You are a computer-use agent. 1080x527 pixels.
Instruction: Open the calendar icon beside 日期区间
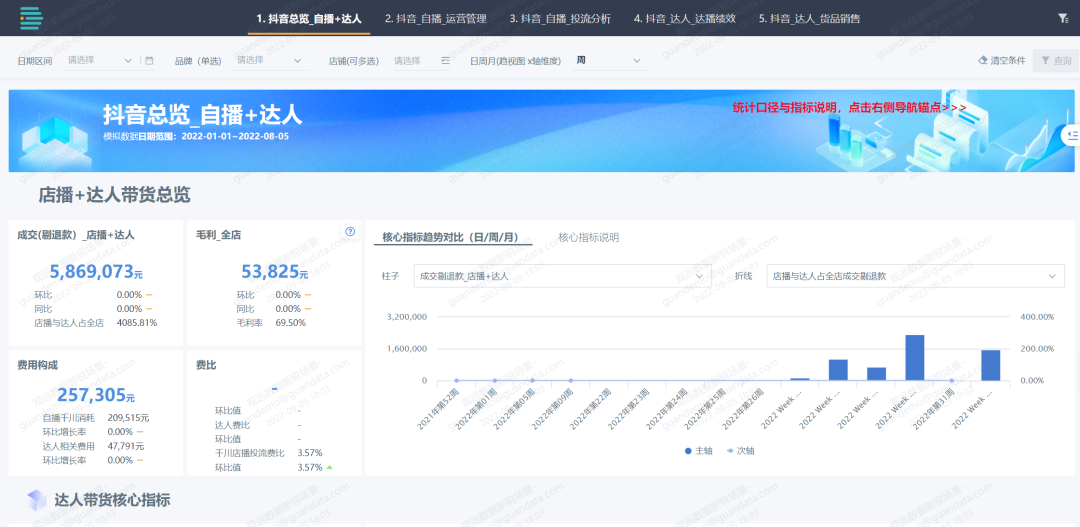pos(149,61)
